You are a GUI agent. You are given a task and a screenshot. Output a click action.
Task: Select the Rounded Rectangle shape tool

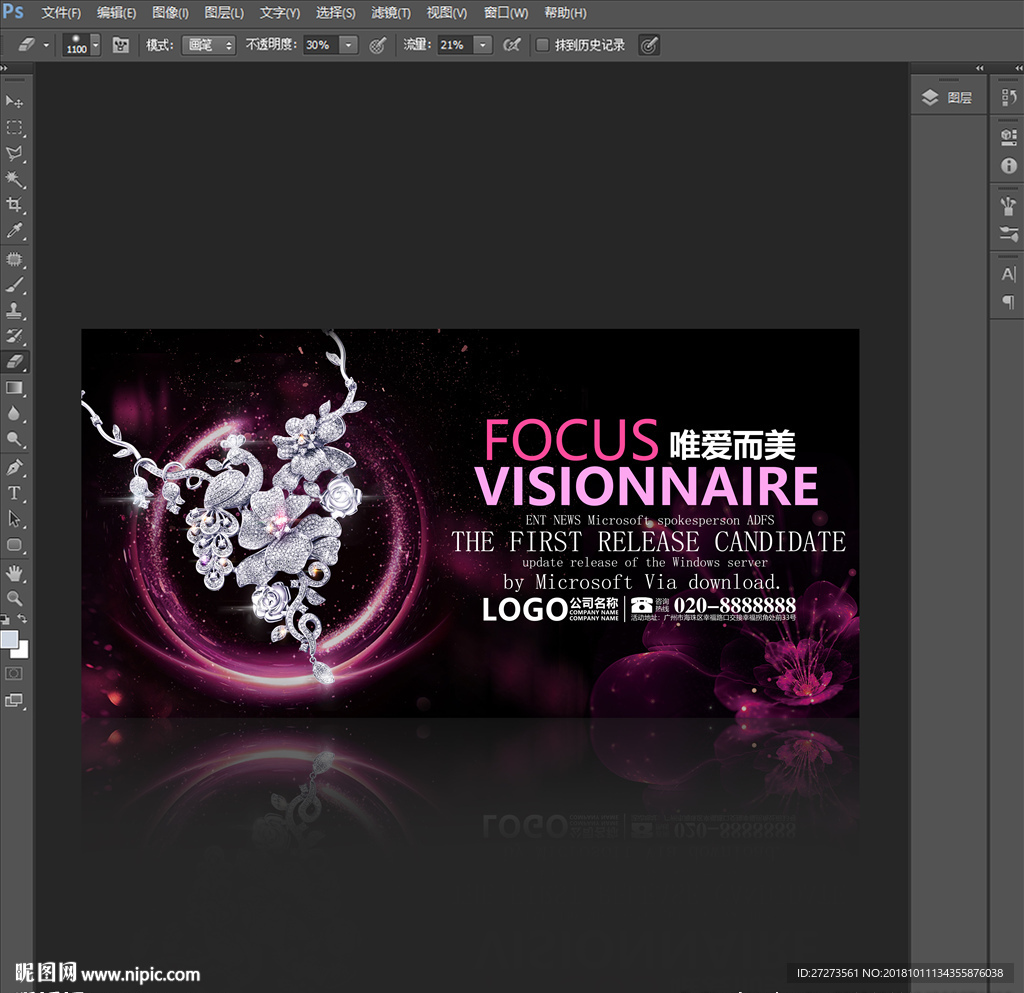coord(14,544)
